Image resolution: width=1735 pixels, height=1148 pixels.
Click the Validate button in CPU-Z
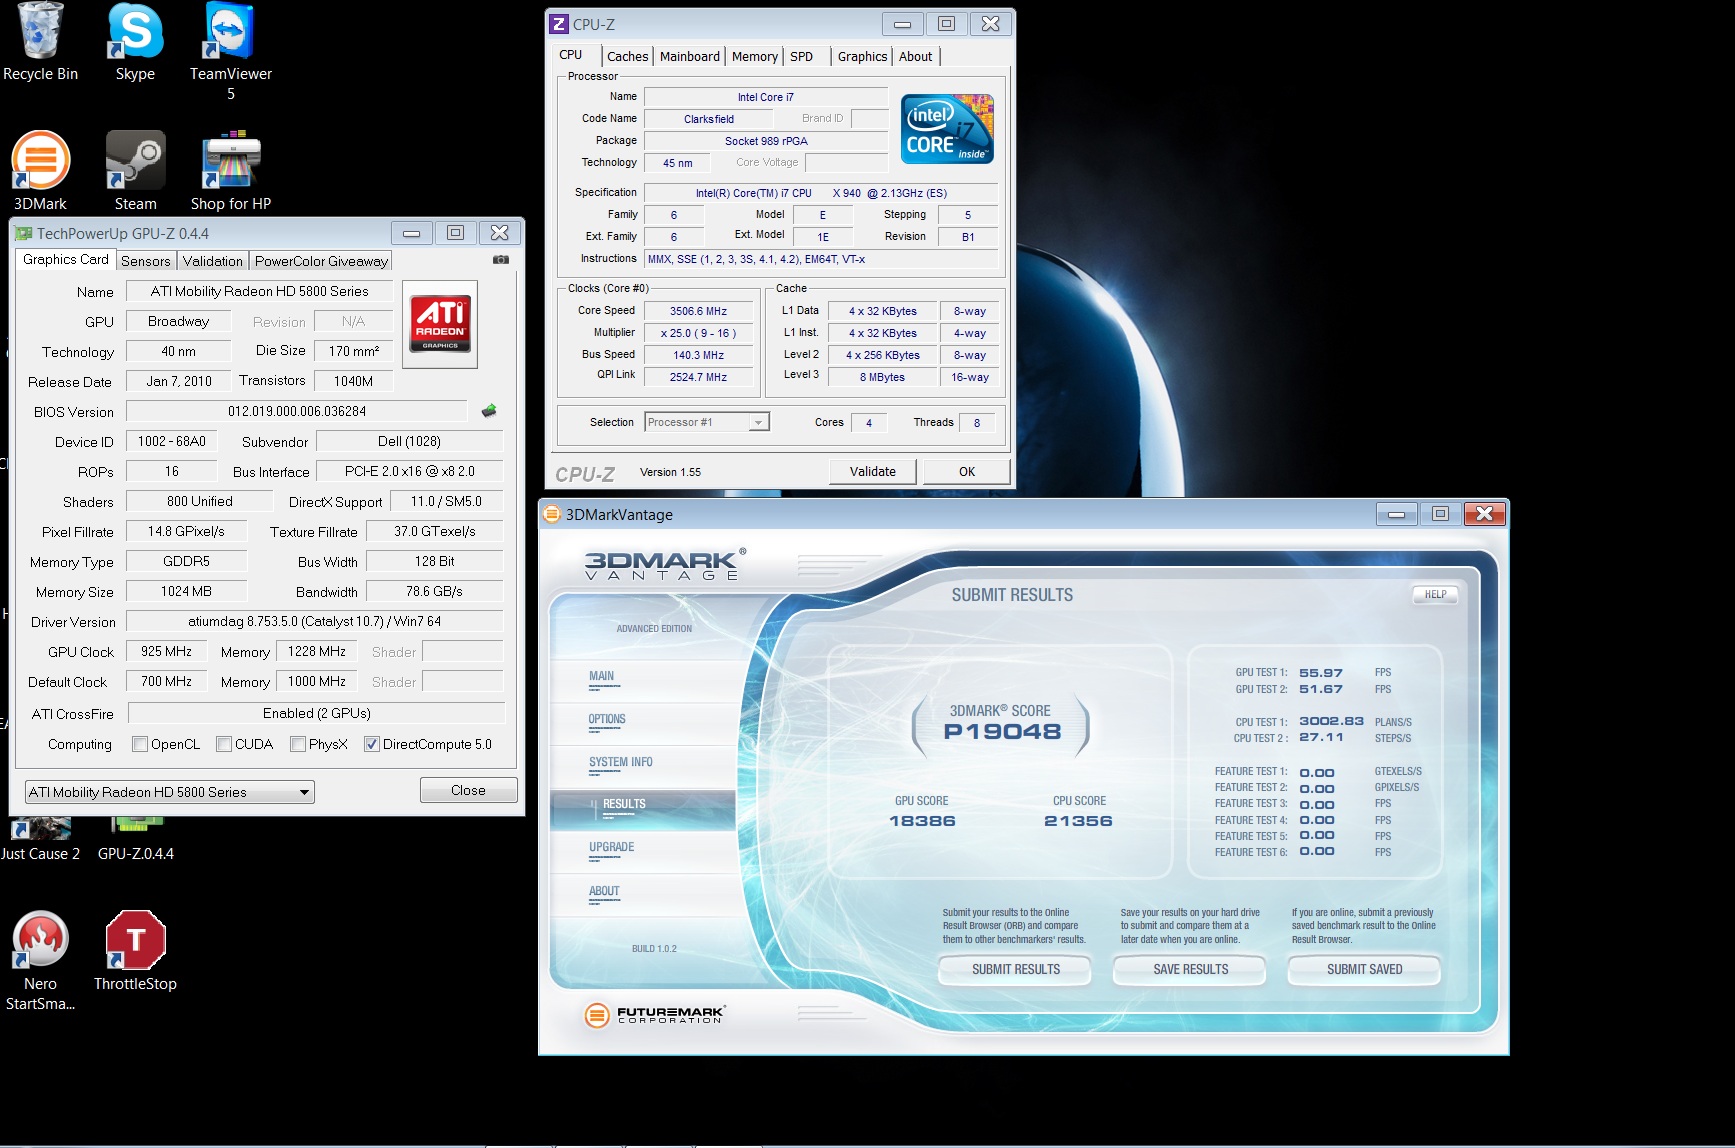(x=872, y=471)
